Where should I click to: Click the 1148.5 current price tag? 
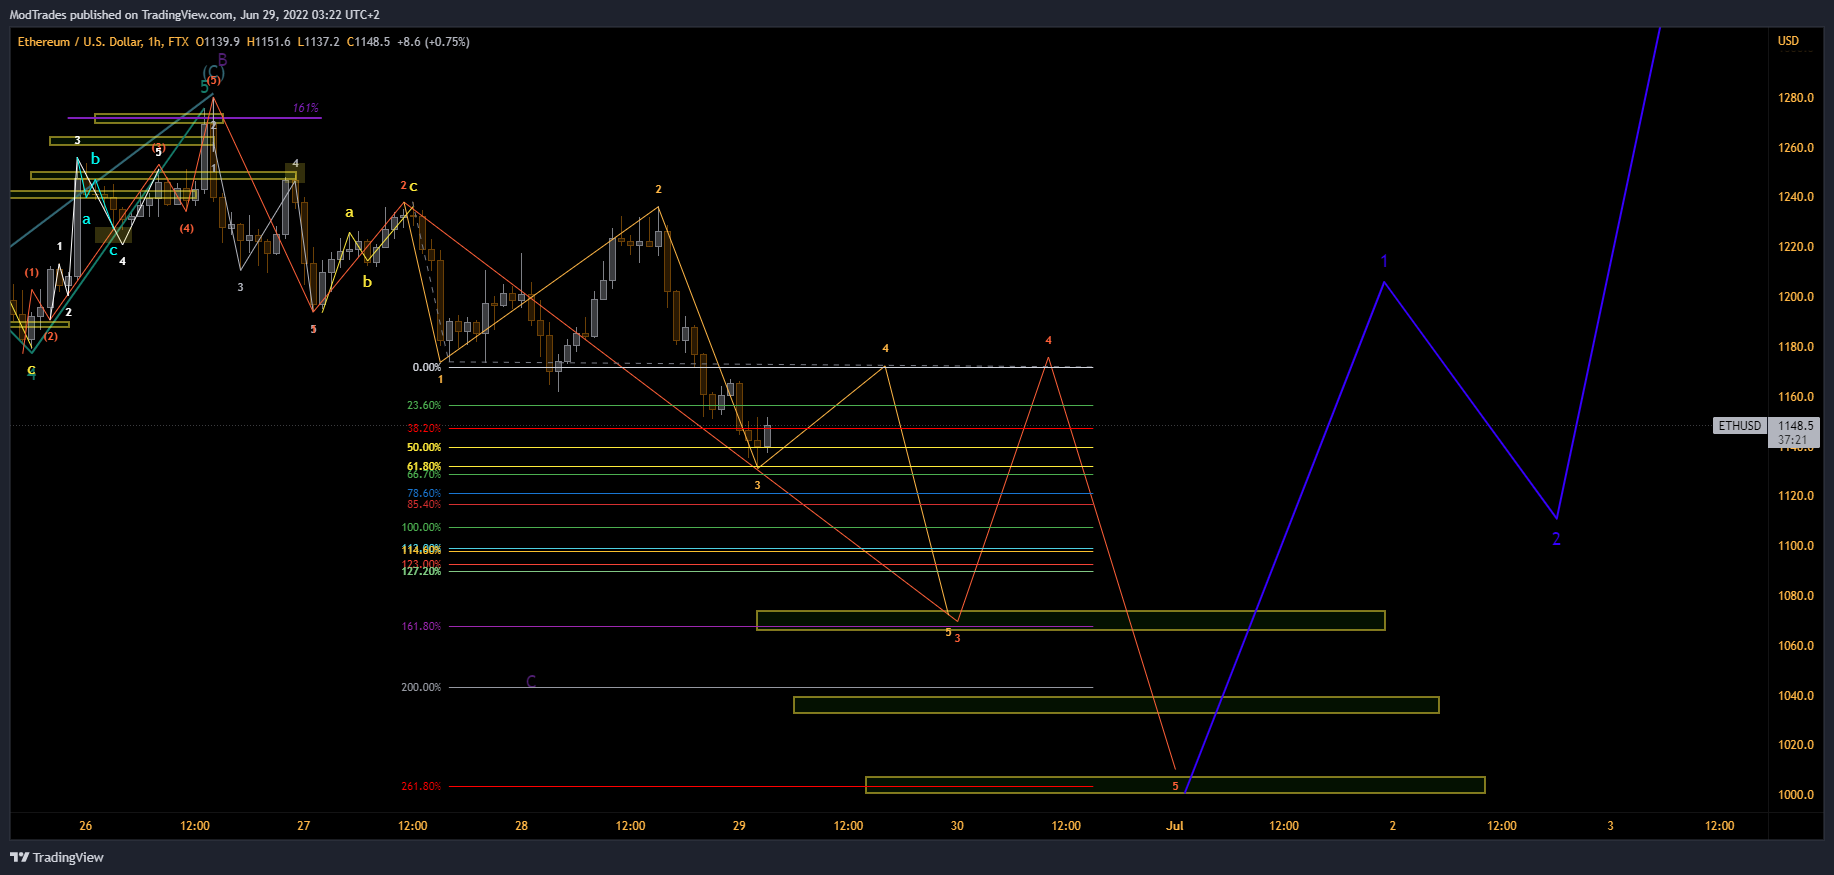1795,426
